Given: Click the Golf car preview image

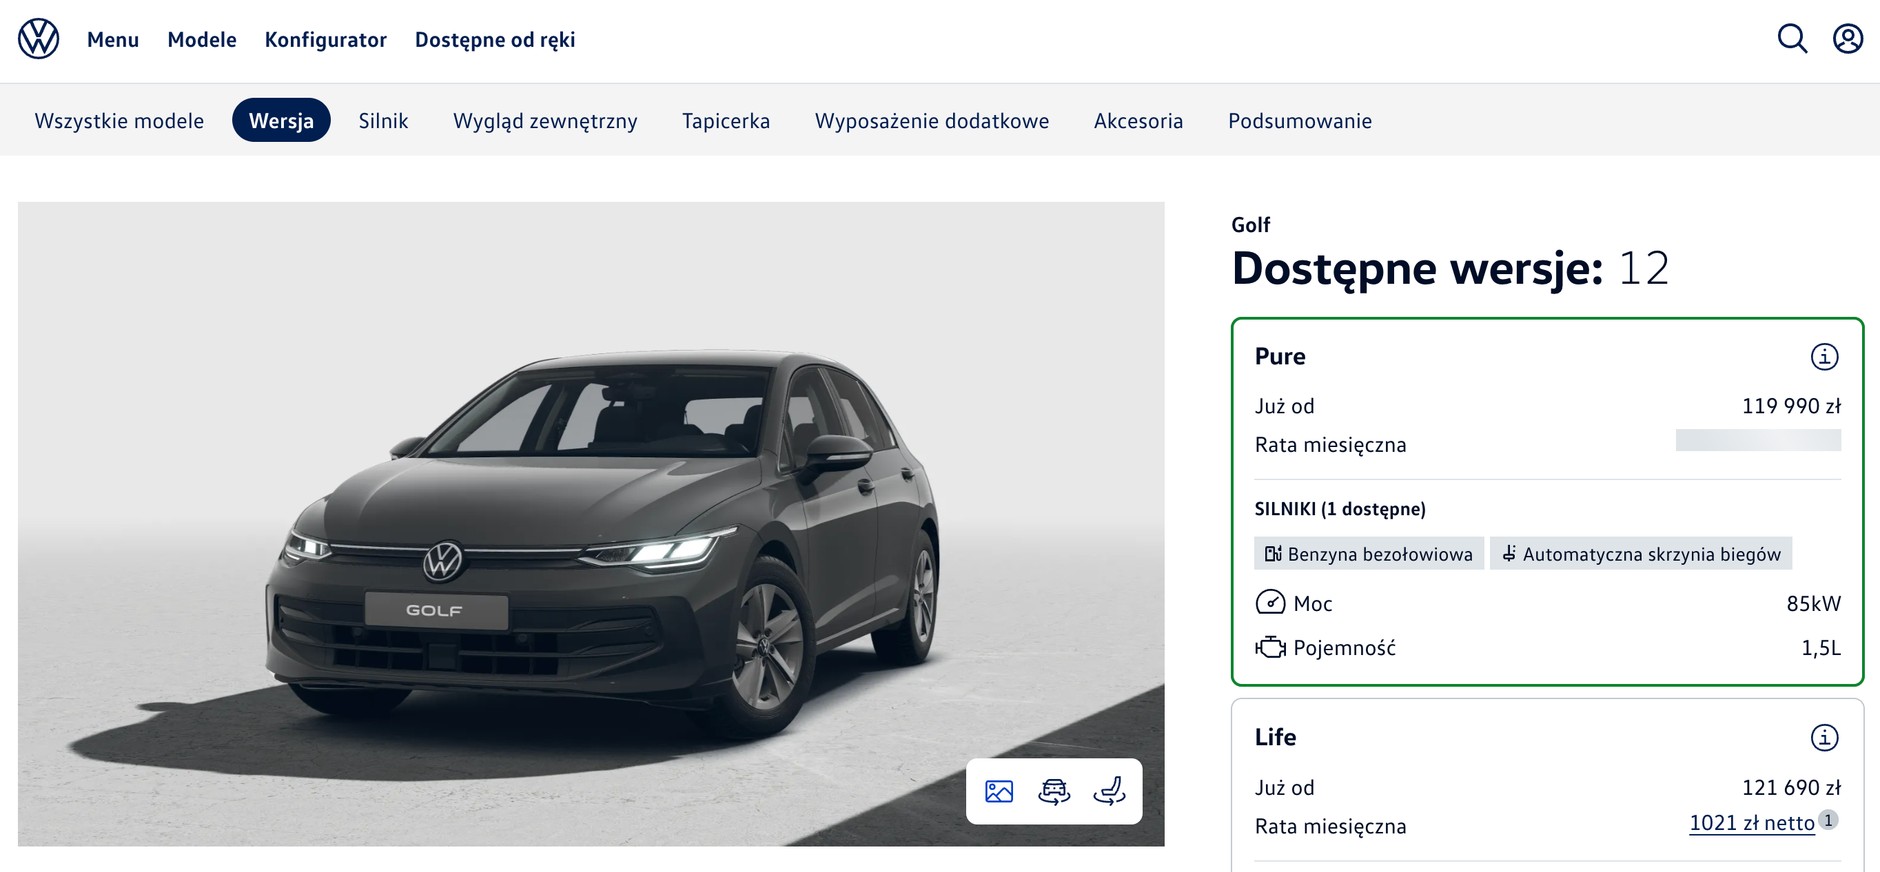Looking at the screenshot, I should click(x=591, y=524).
